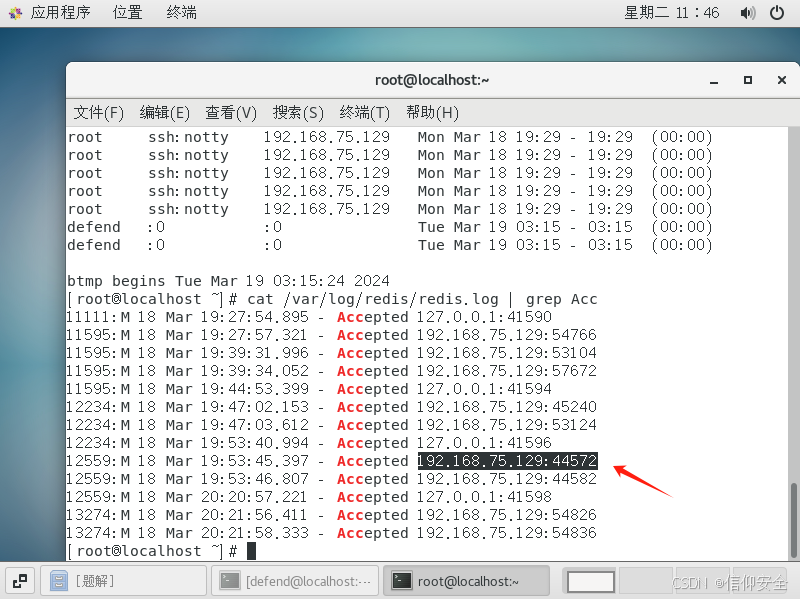Click the text 192.168.75.129:53124
The width and height of the screenshot is (800, 599).
507,425
